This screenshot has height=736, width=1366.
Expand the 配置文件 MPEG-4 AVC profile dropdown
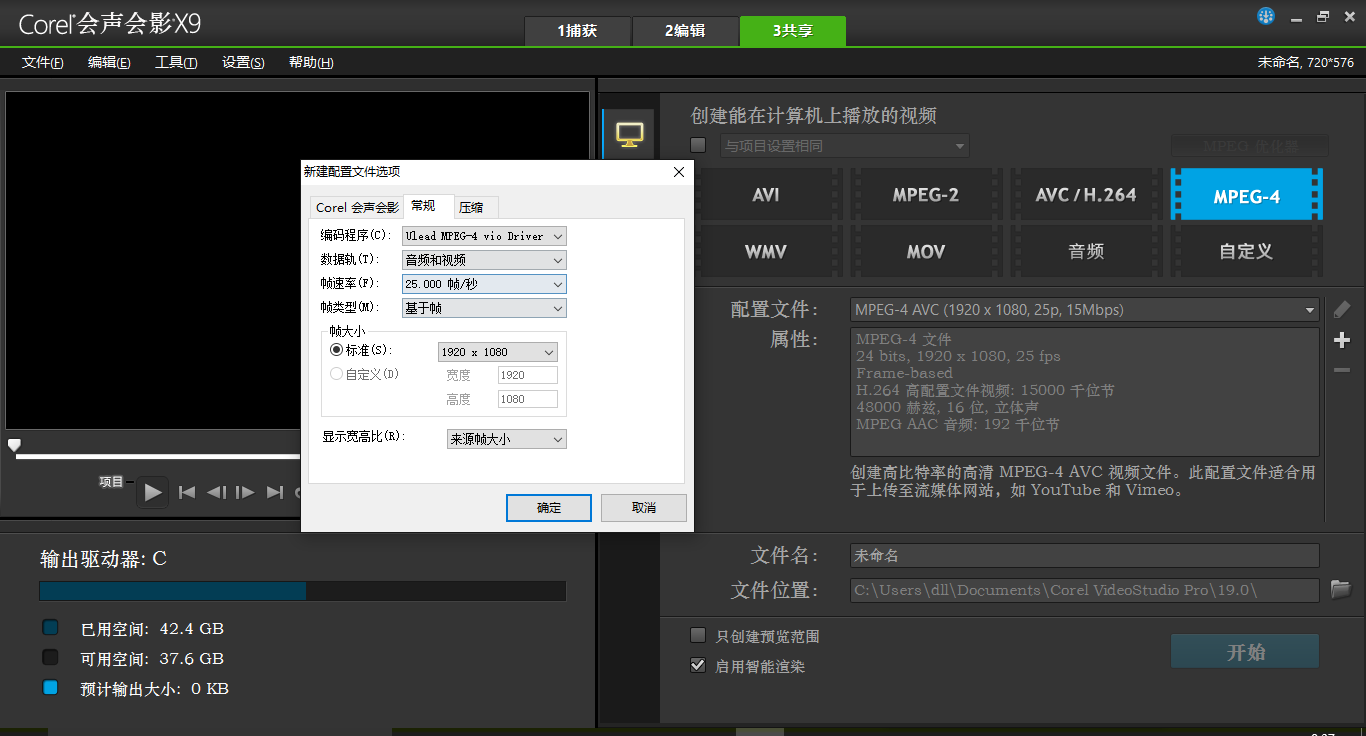tap(1085, 310)
